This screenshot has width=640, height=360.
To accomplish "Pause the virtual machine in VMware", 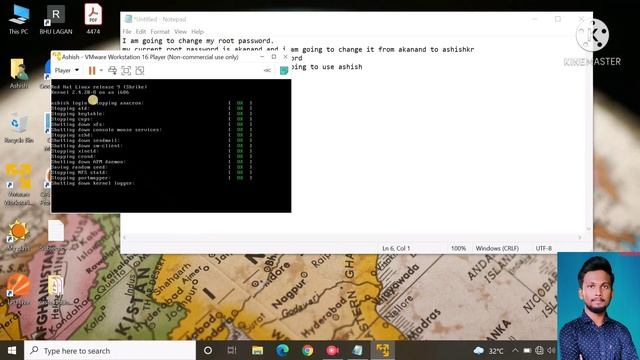I will tap(92, 71).
